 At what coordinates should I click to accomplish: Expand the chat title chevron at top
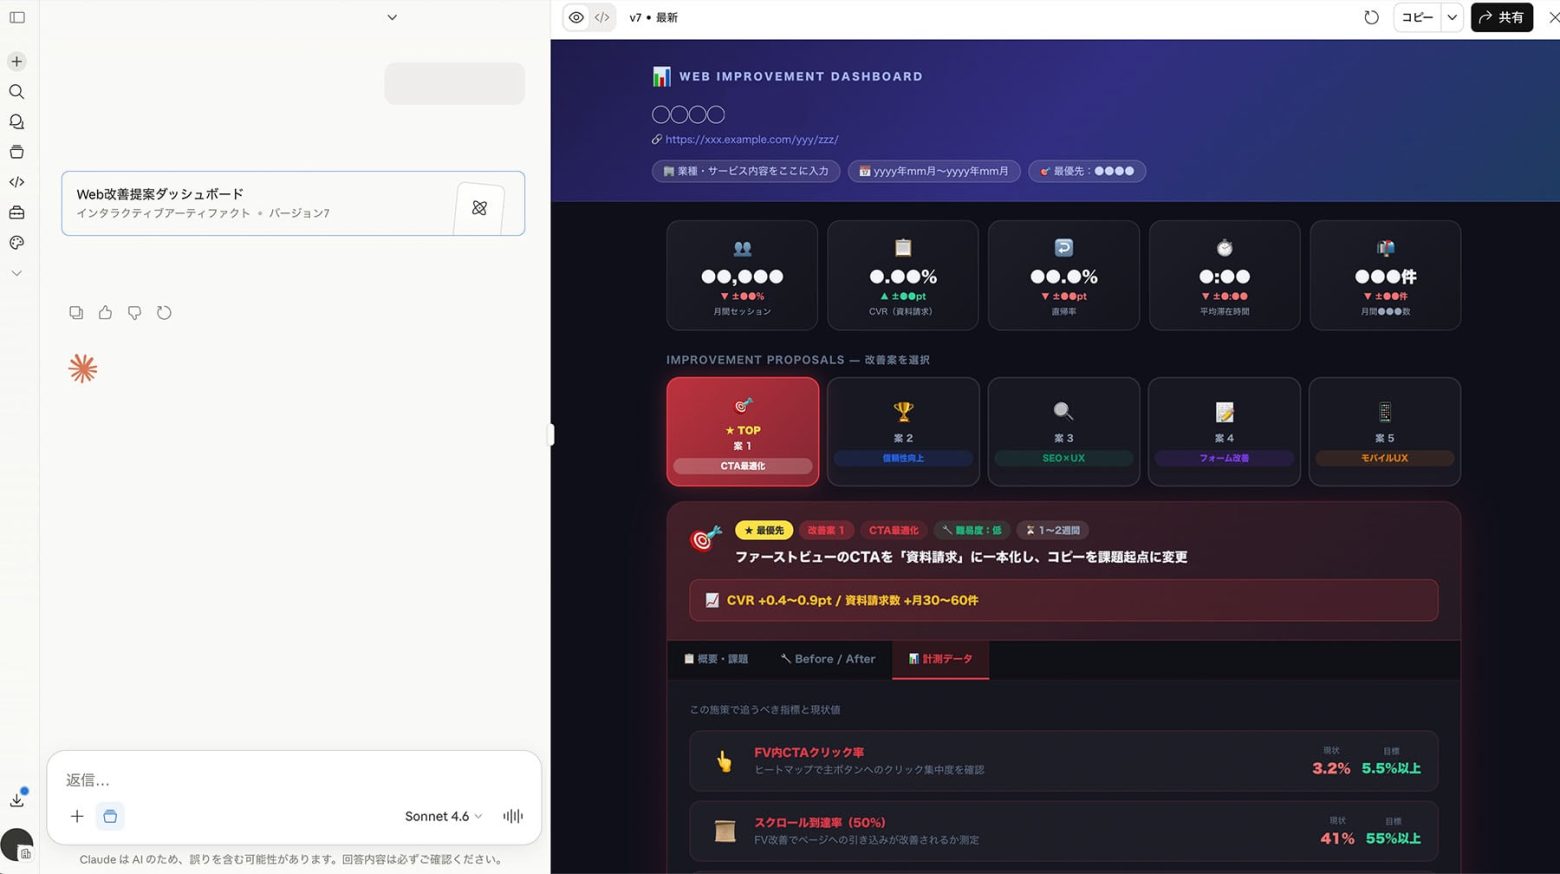pyautogui.click(x=392, y=17)
